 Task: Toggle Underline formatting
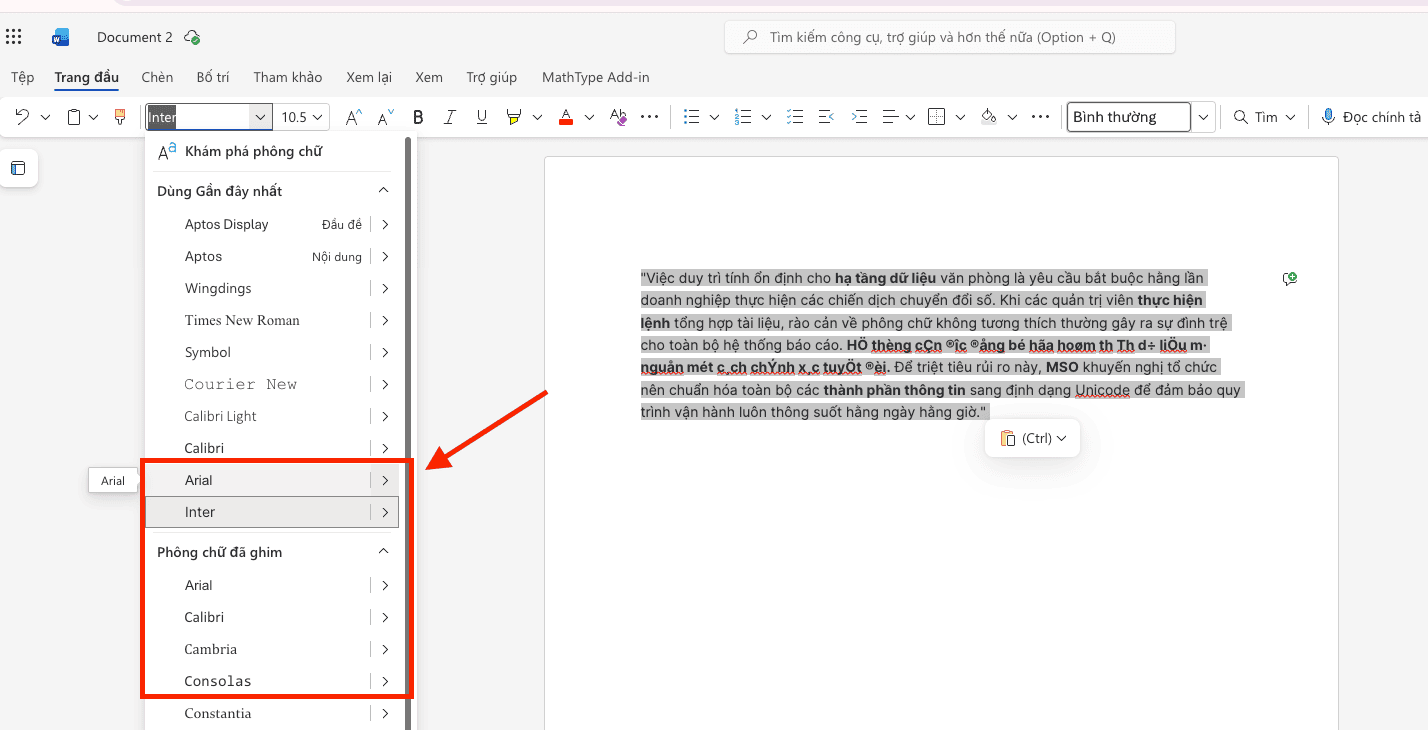[x=481, y=116]
